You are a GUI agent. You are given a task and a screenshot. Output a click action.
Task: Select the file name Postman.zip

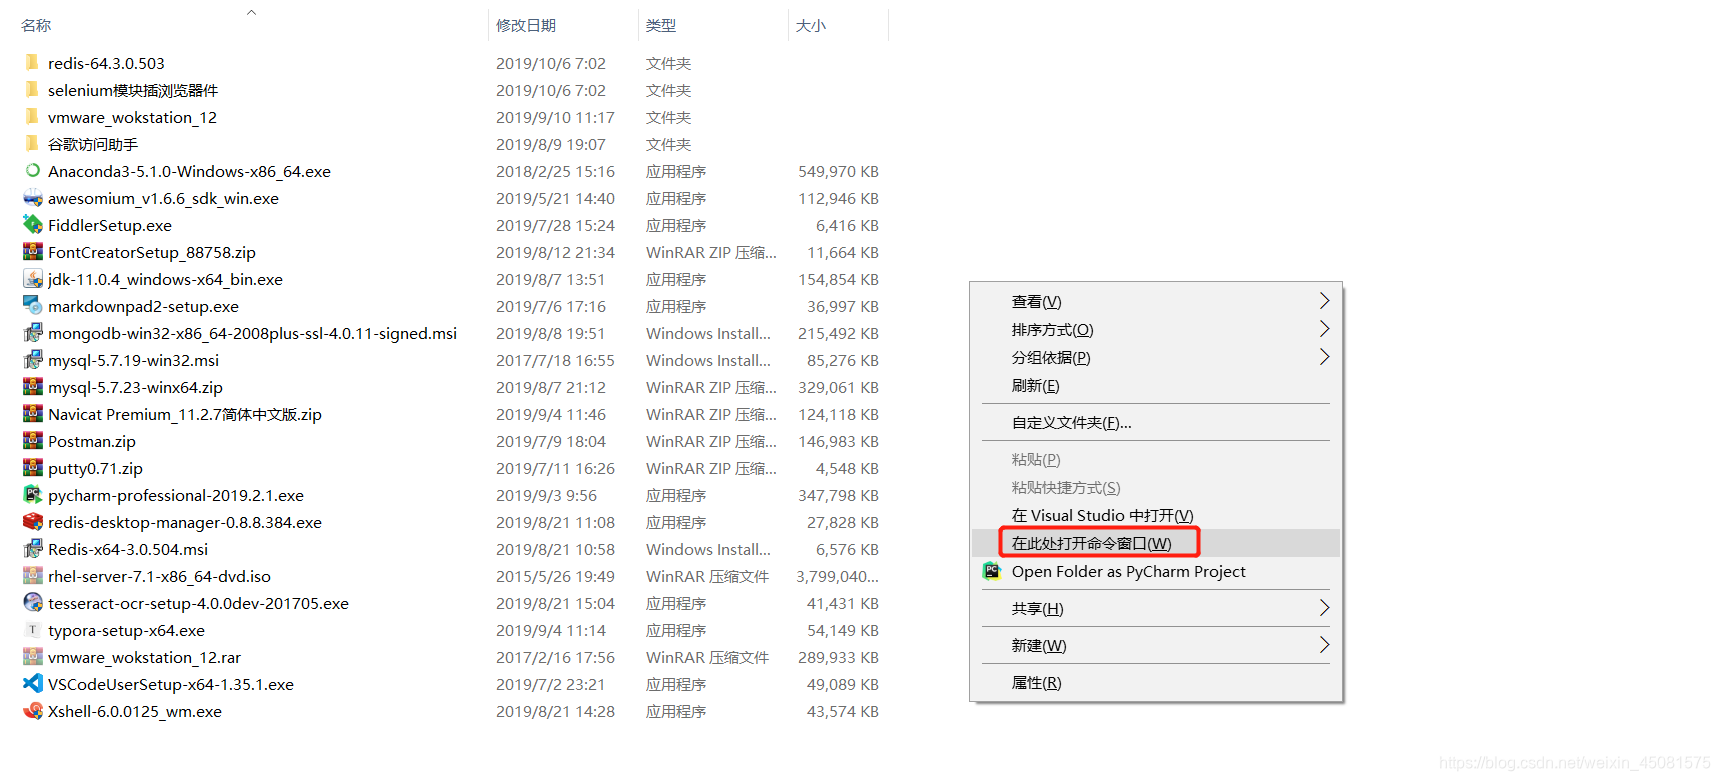point(92,441)
